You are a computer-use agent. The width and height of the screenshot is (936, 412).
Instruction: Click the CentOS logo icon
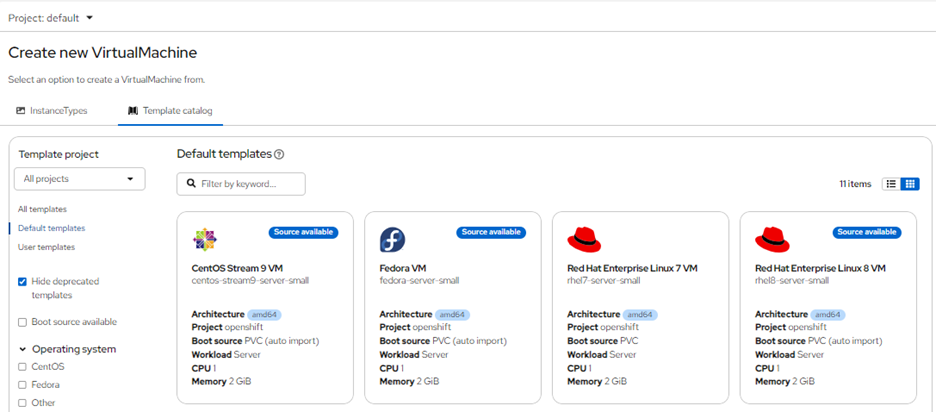coord(205,239)
